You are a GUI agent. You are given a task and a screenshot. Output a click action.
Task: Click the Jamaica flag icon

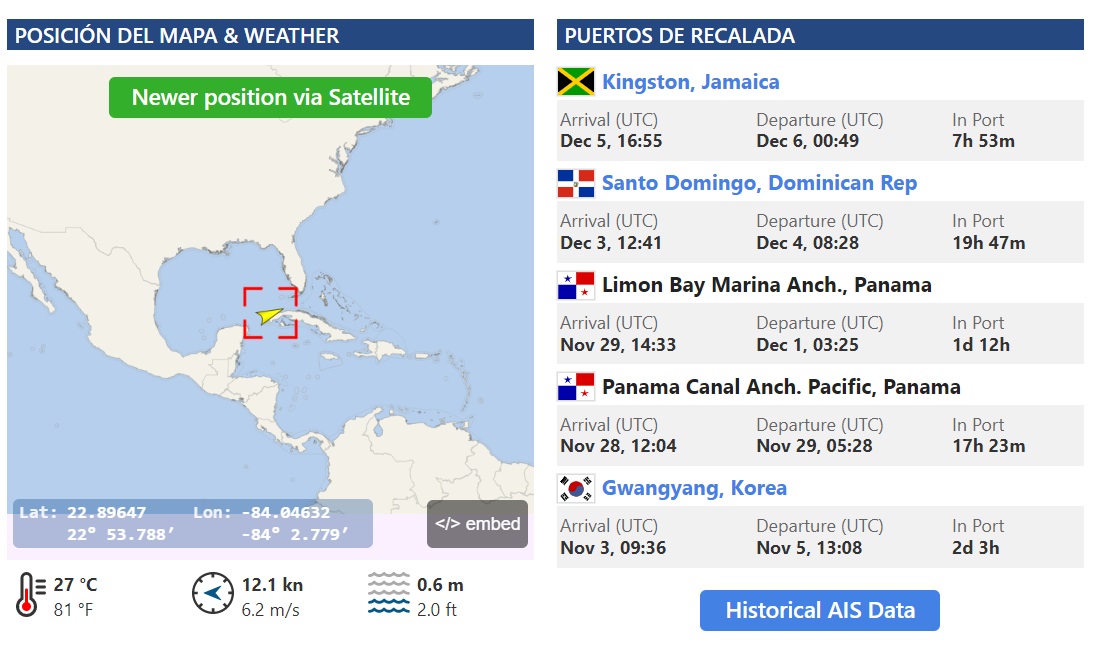point(576,82)
